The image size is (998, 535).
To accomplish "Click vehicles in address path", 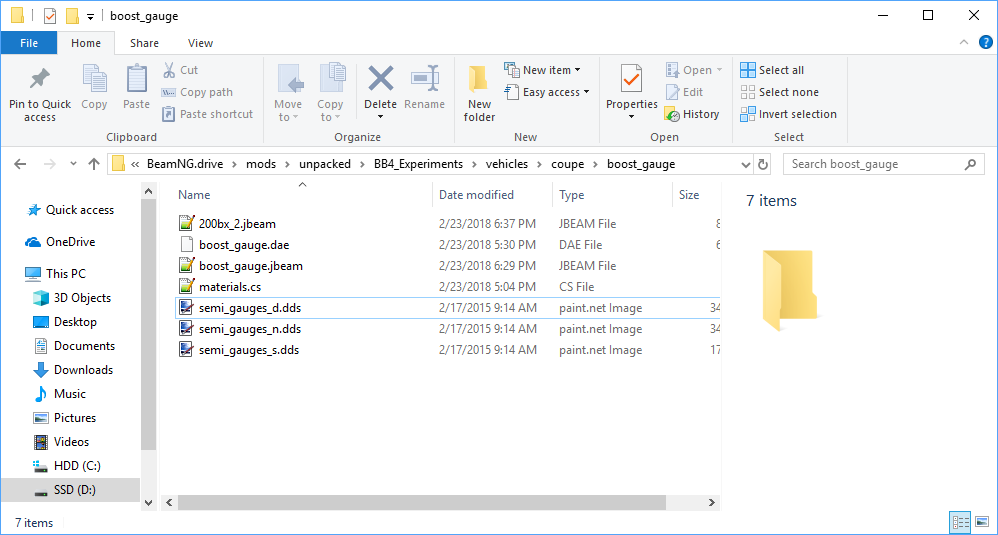I will coord(507,164).
